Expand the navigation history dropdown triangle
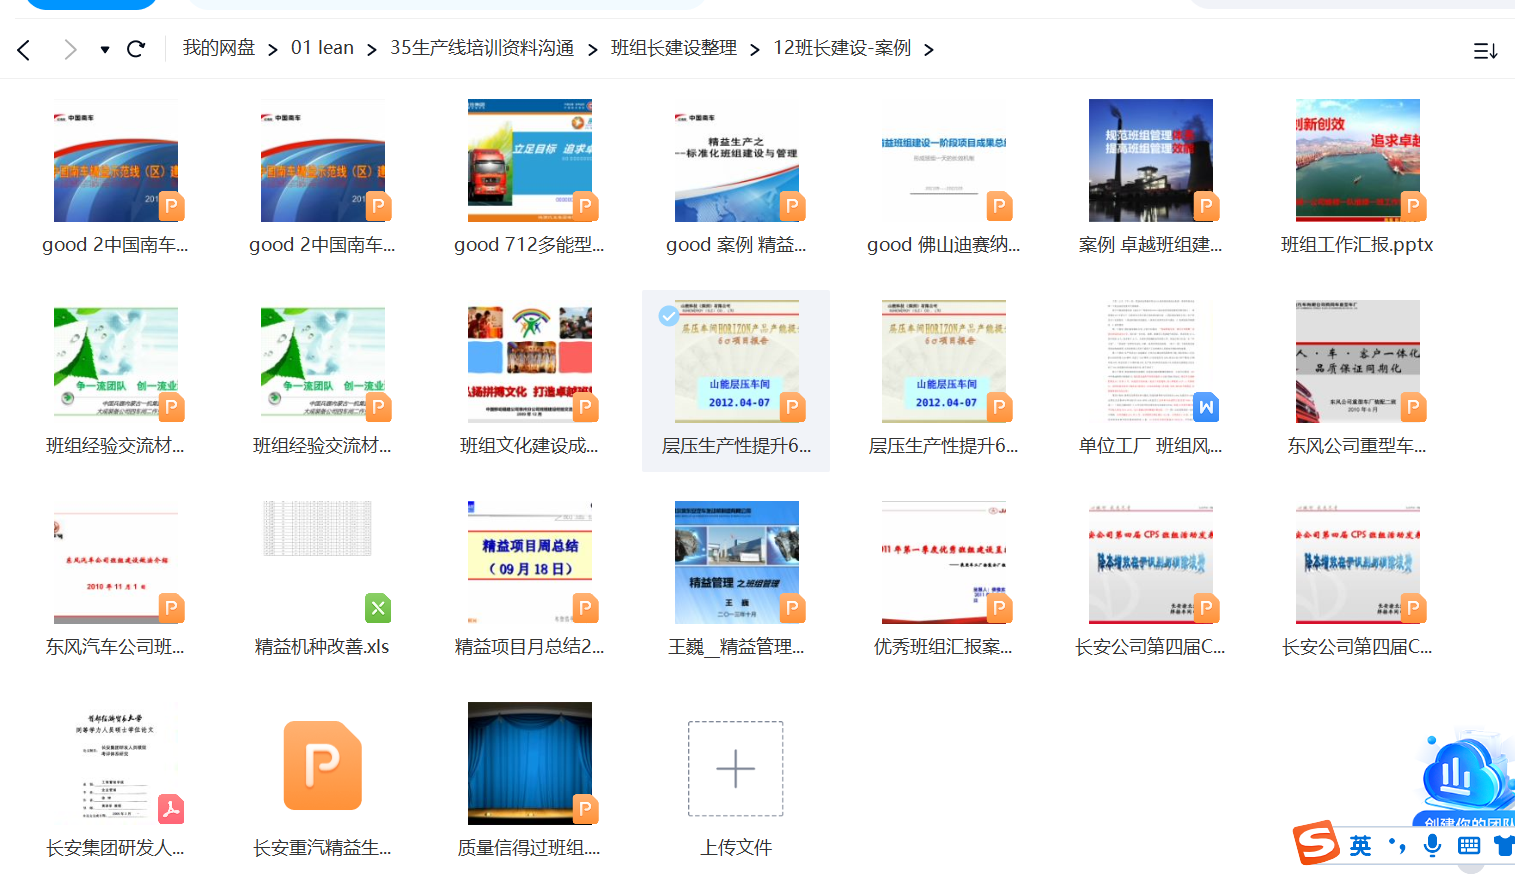This screenshot has width=1515, height=895. click(x=105, y=49)
